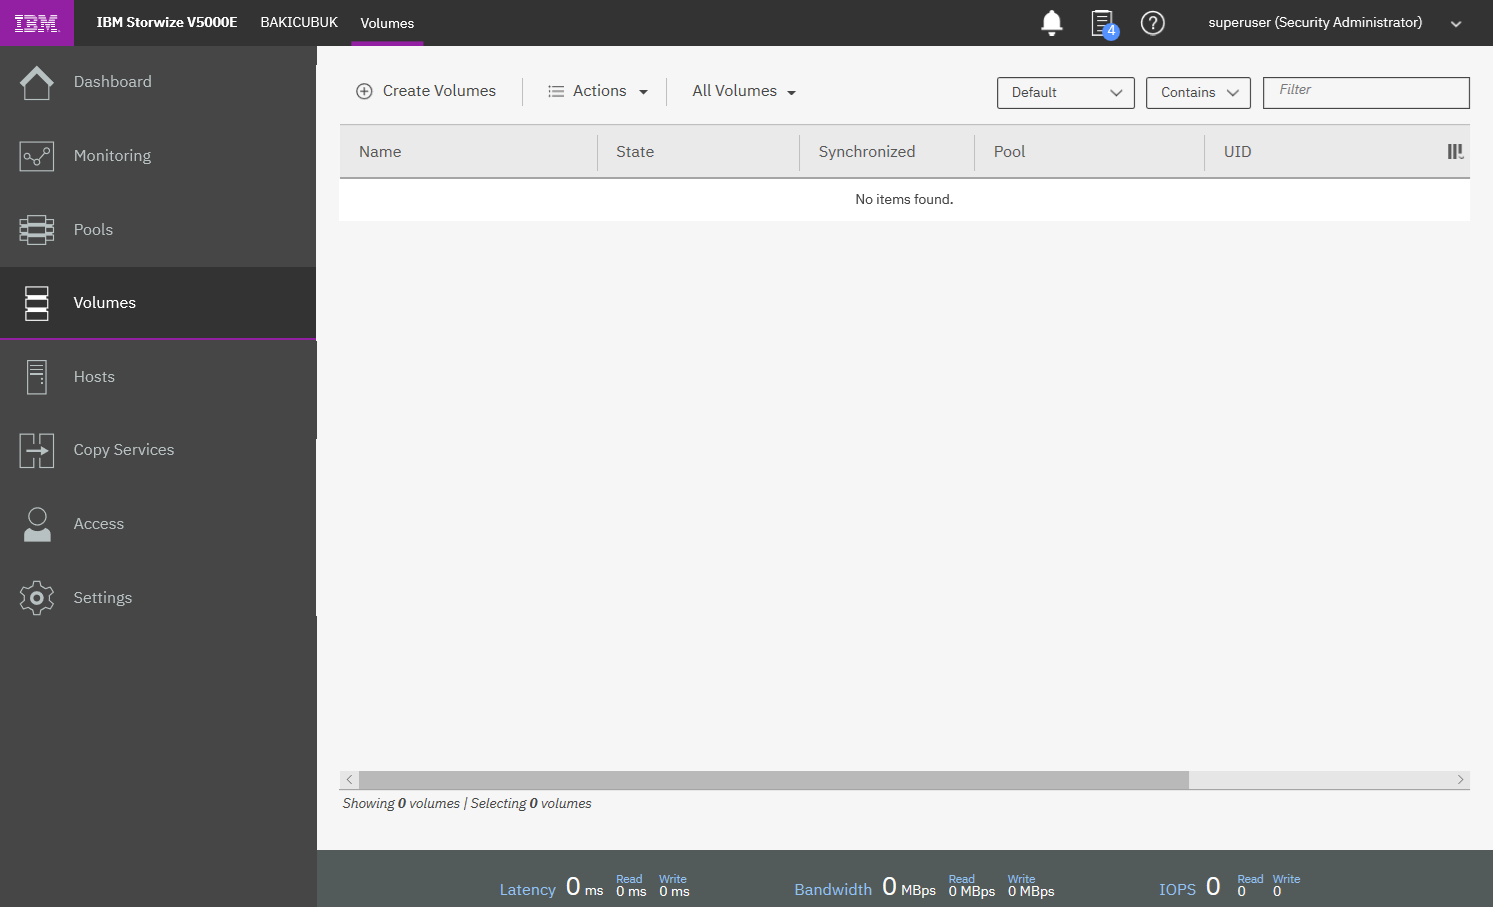Open the running tasks clipboard icon

(x=1102, y=23)
